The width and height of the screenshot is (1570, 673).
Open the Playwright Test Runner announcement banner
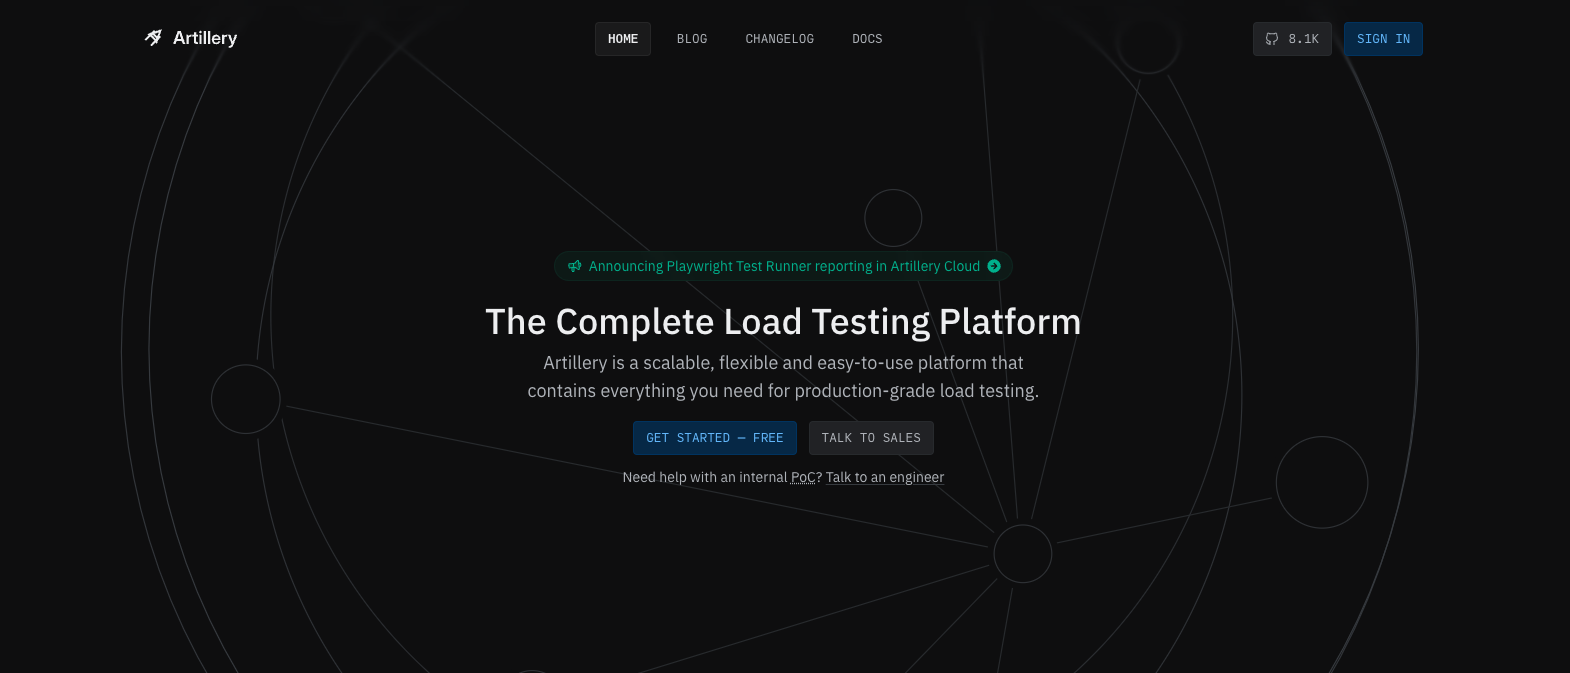[x=784, y=266]
